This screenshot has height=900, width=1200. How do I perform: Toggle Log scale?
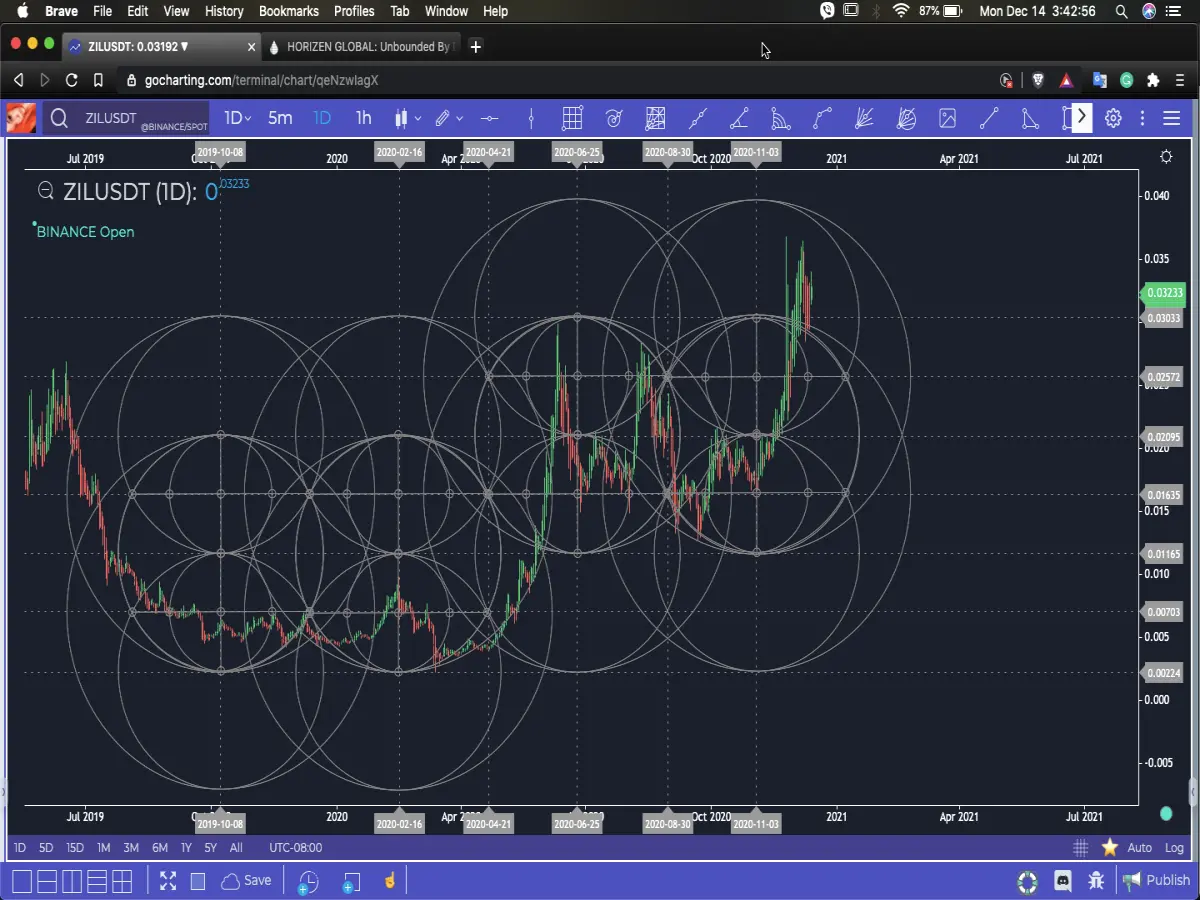click(1174, 847)
